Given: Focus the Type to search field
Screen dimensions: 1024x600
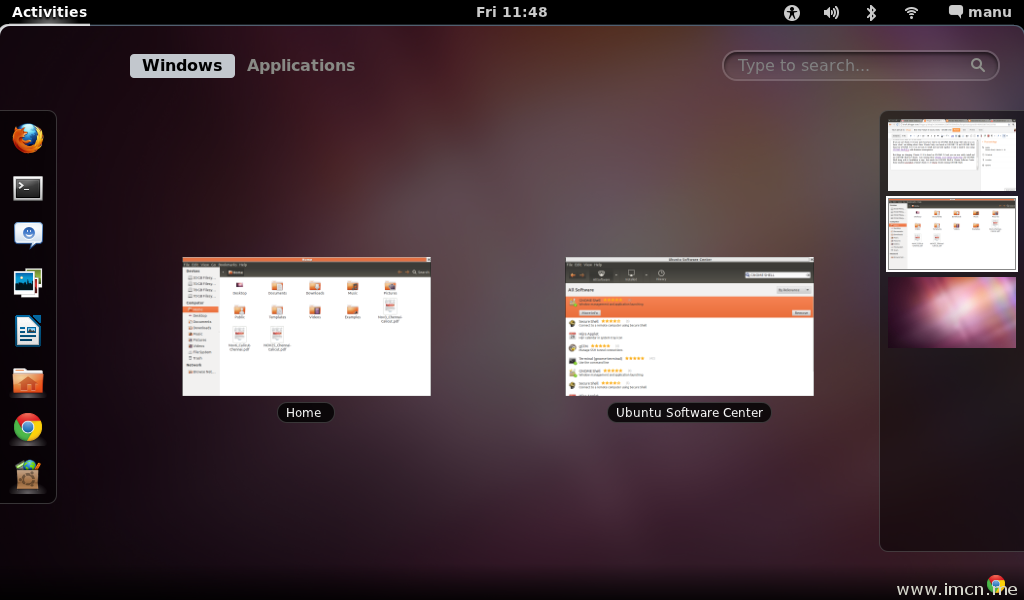Looking at the screenshot, I should [861, 66].
